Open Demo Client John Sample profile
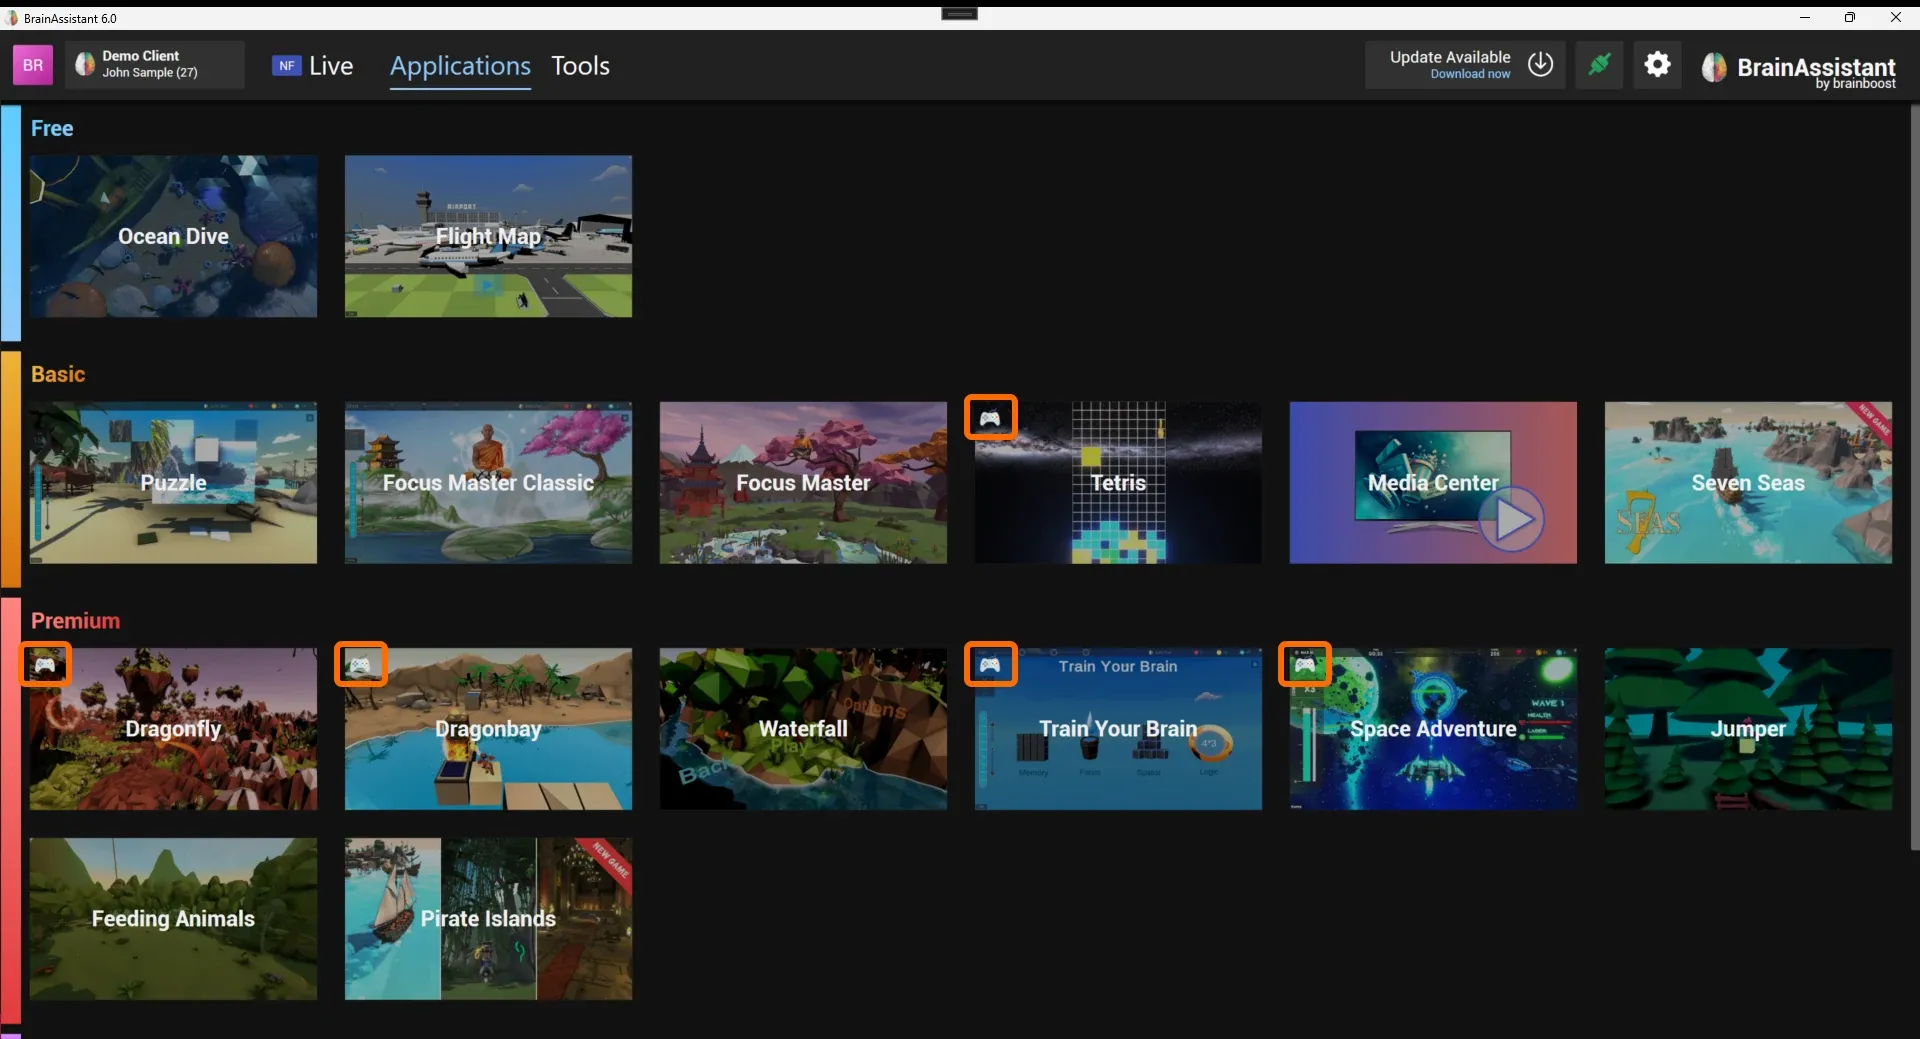 click(x=155, y=65)
